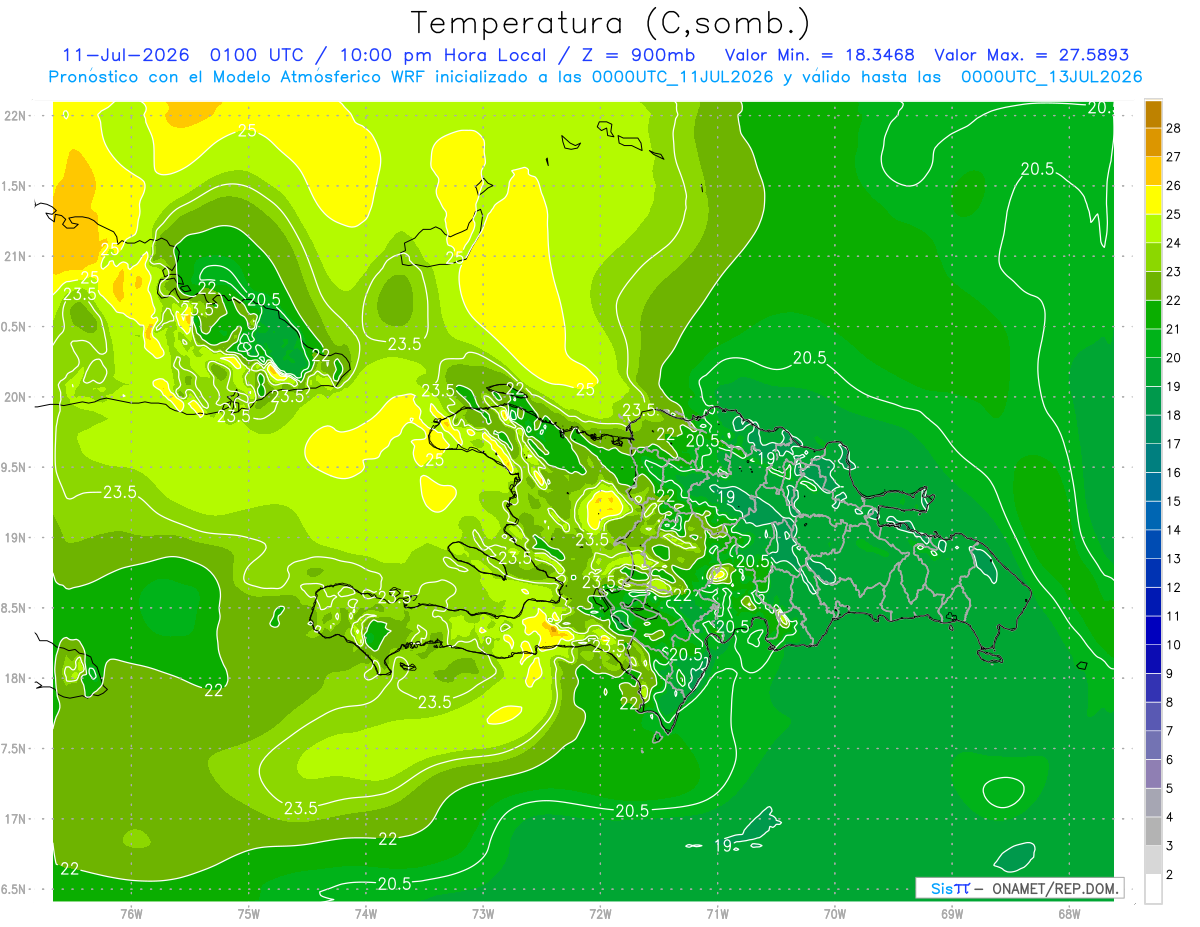Screen dimensions: 1200x927
Task: Click the '72W' longitude axis label
Action: [x=600, y=912]
